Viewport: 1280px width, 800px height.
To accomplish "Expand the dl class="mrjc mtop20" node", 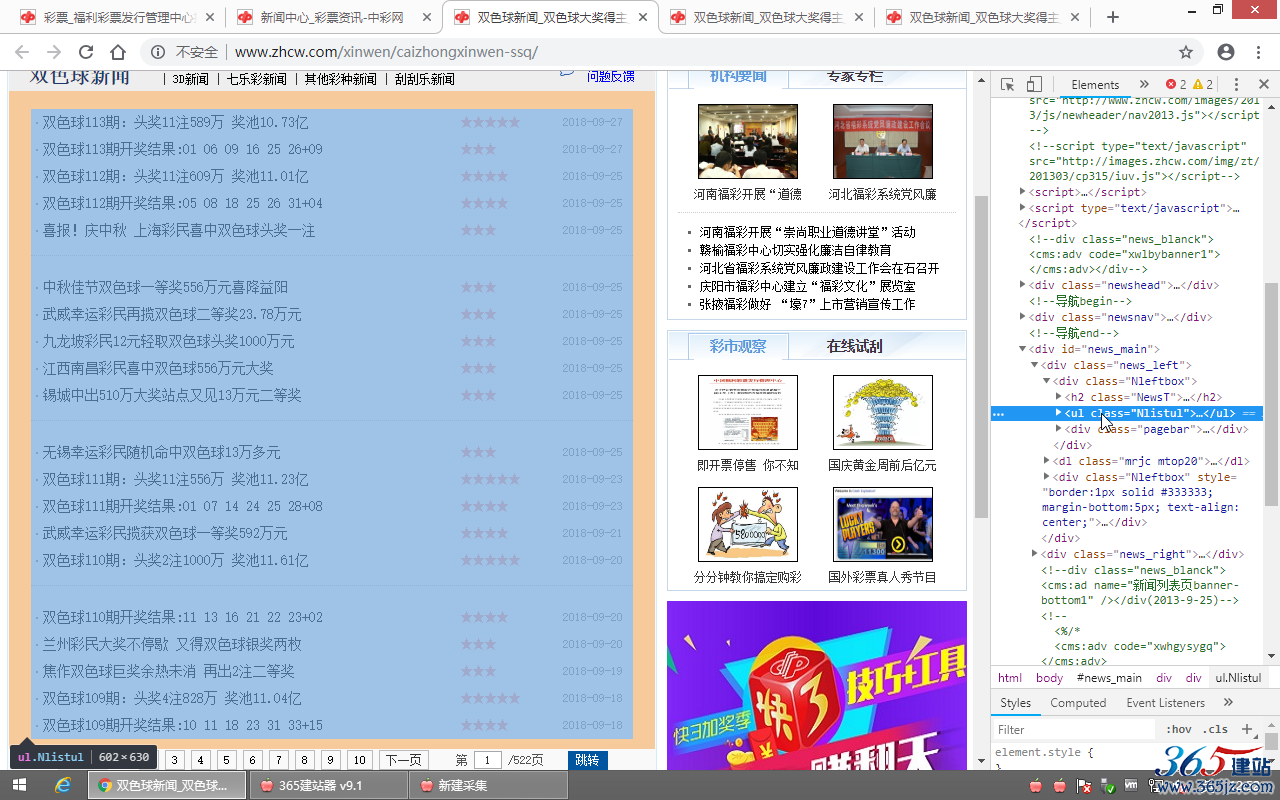I will (1047, 461).
